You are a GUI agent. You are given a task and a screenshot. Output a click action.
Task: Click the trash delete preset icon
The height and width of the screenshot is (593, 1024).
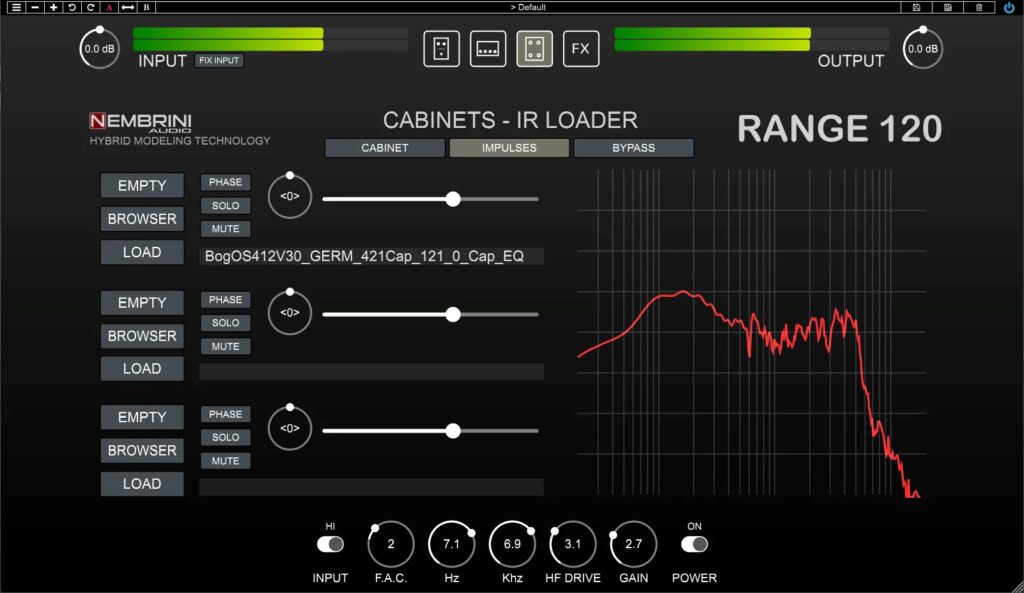click(979, 7)
